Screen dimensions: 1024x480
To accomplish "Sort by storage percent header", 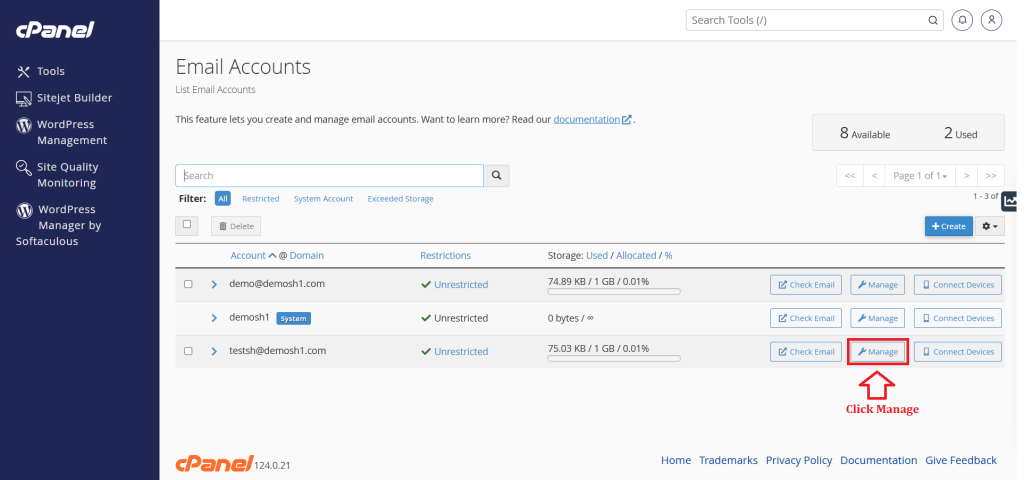I will pos(669,255).
